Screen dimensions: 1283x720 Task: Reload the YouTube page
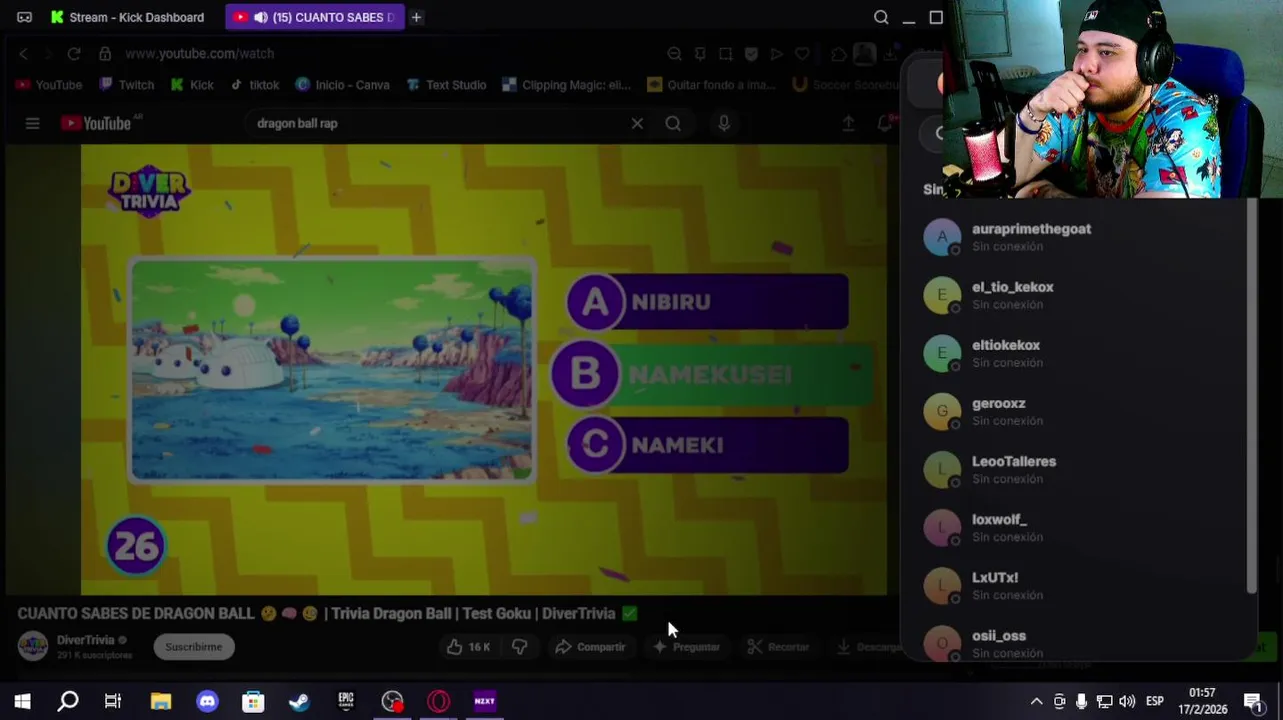coord(74,53)
